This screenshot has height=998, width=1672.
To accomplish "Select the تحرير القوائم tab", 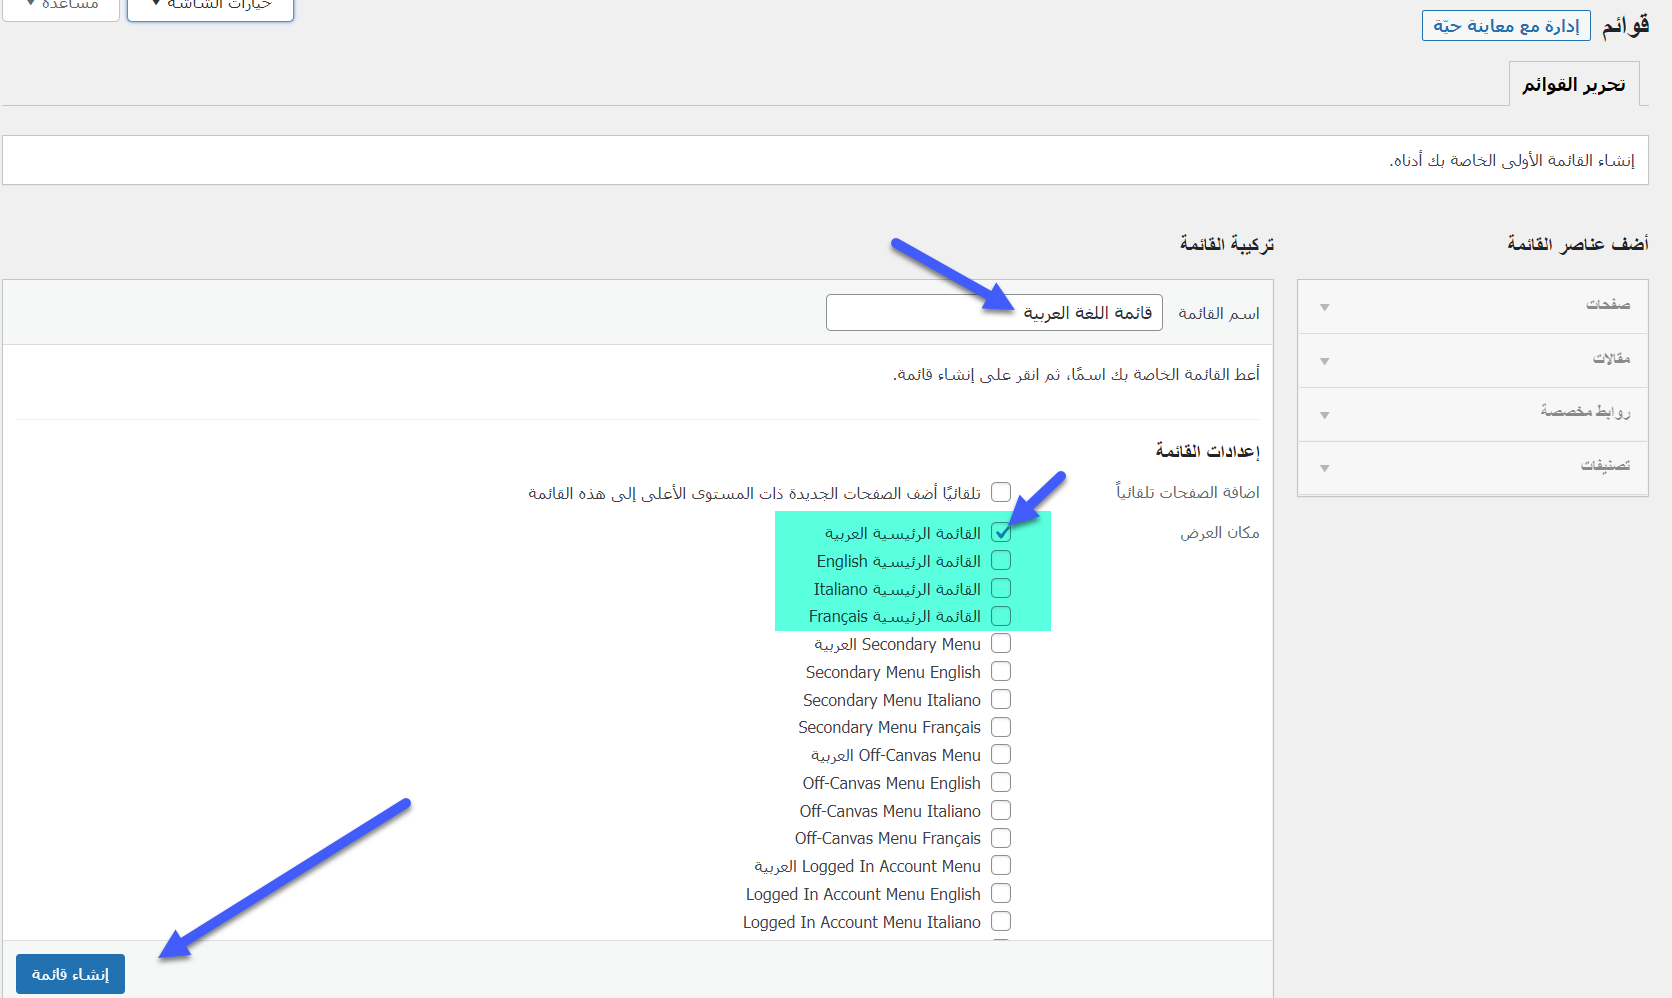I will click(x=1573, y=85).
